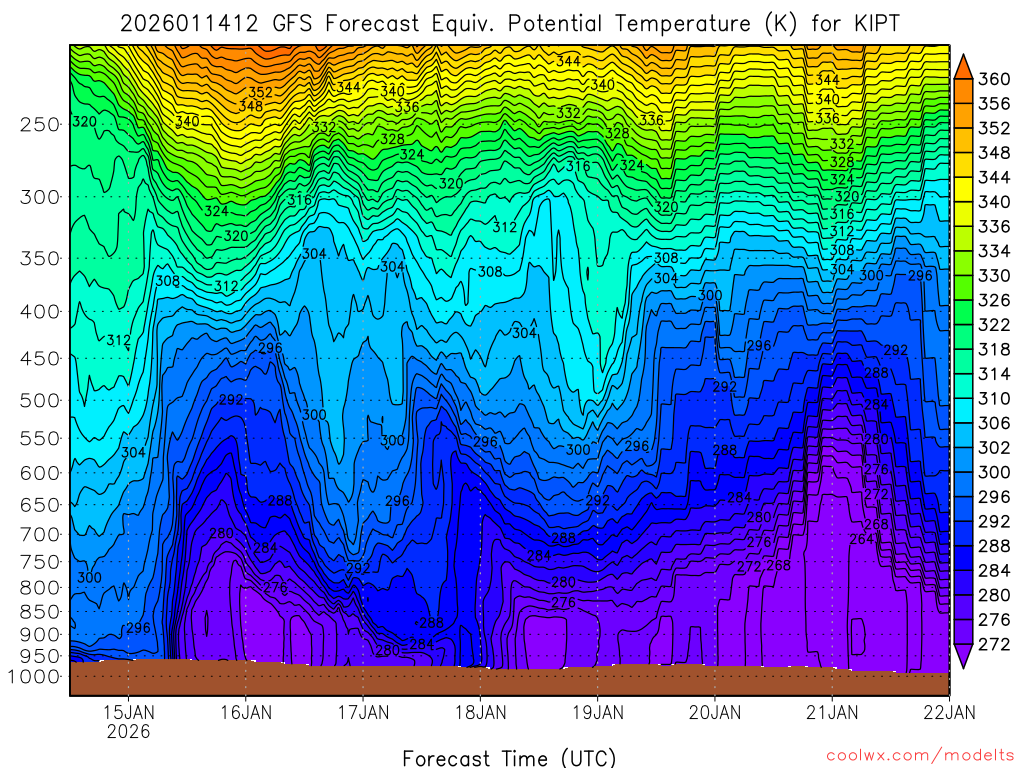This screenshot has width=1024, height=768.
Task: Select the 17JAN date label
Action: 363,712
